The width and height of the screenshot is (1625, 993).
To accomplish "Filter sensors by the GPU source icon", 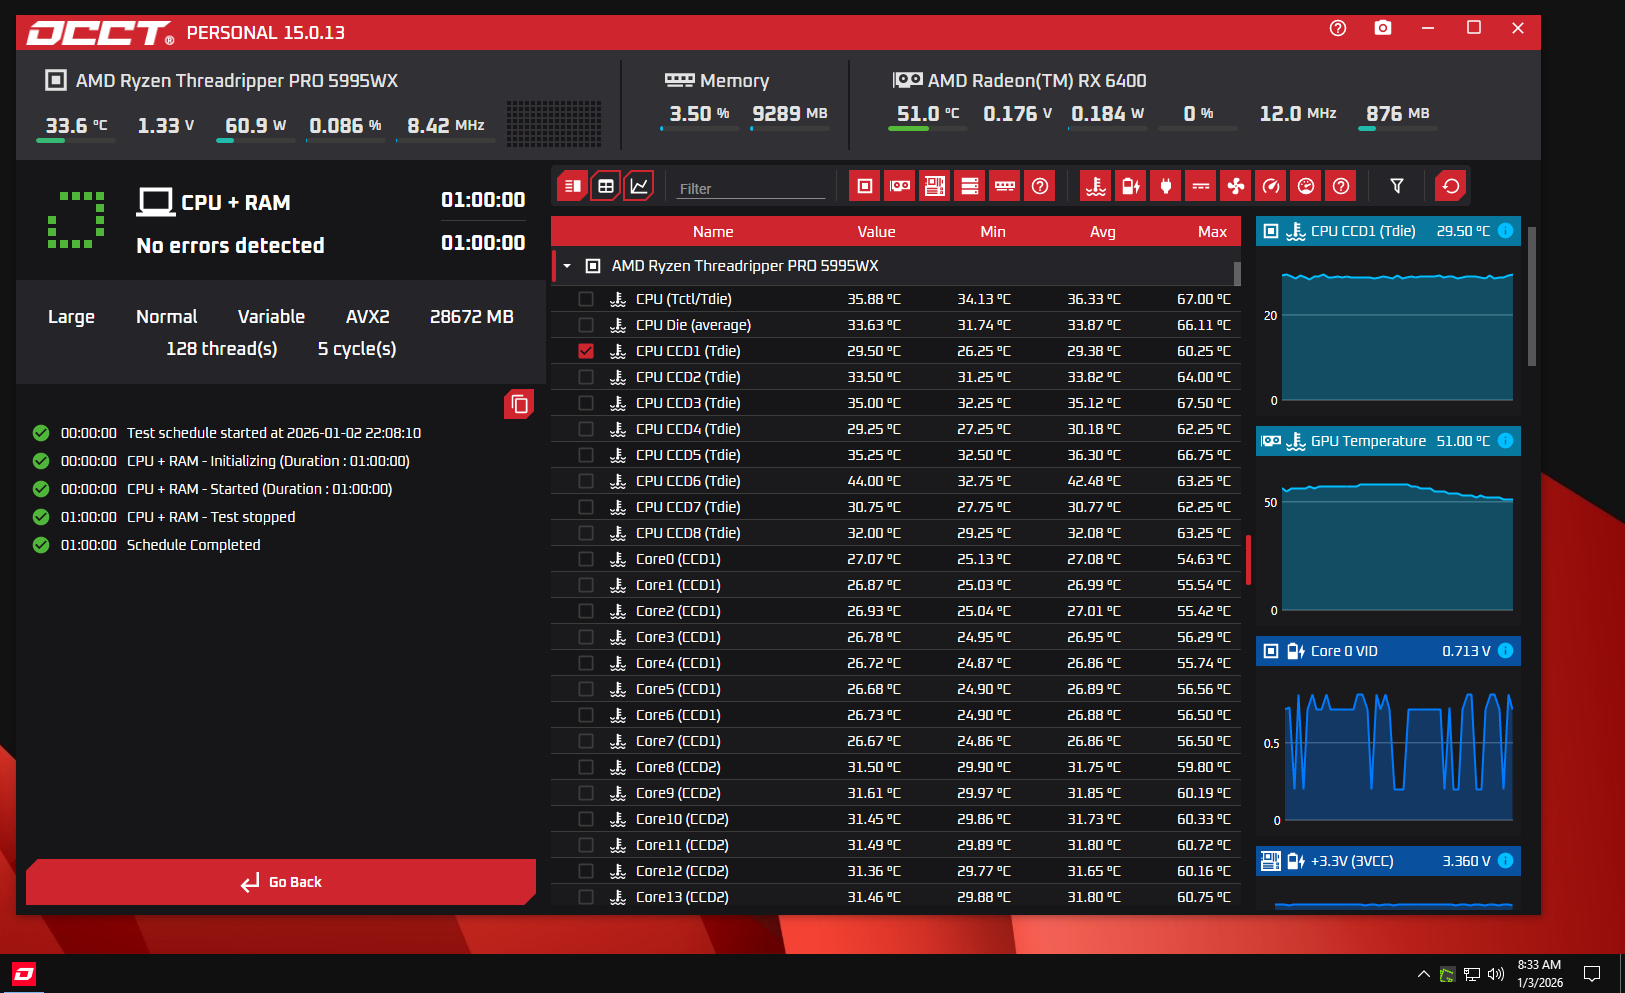I will pos(900,186).
